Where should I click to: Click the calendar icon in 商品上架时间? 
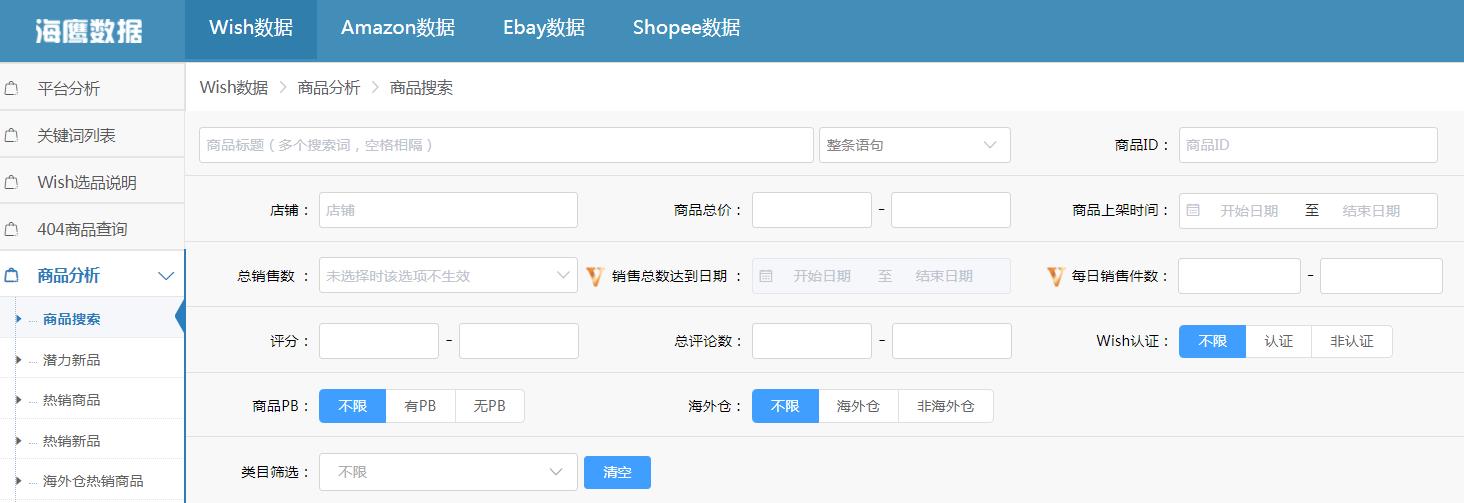(1193, 211)
